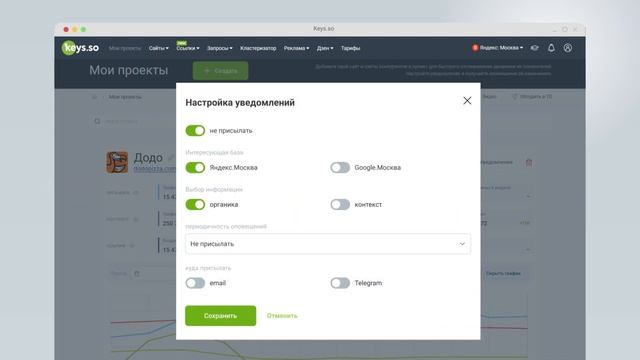Image resolution: width=640 pixels, height=360 pixels.
Task: Click the search magnifier icon in projects page
Action: 97,121
